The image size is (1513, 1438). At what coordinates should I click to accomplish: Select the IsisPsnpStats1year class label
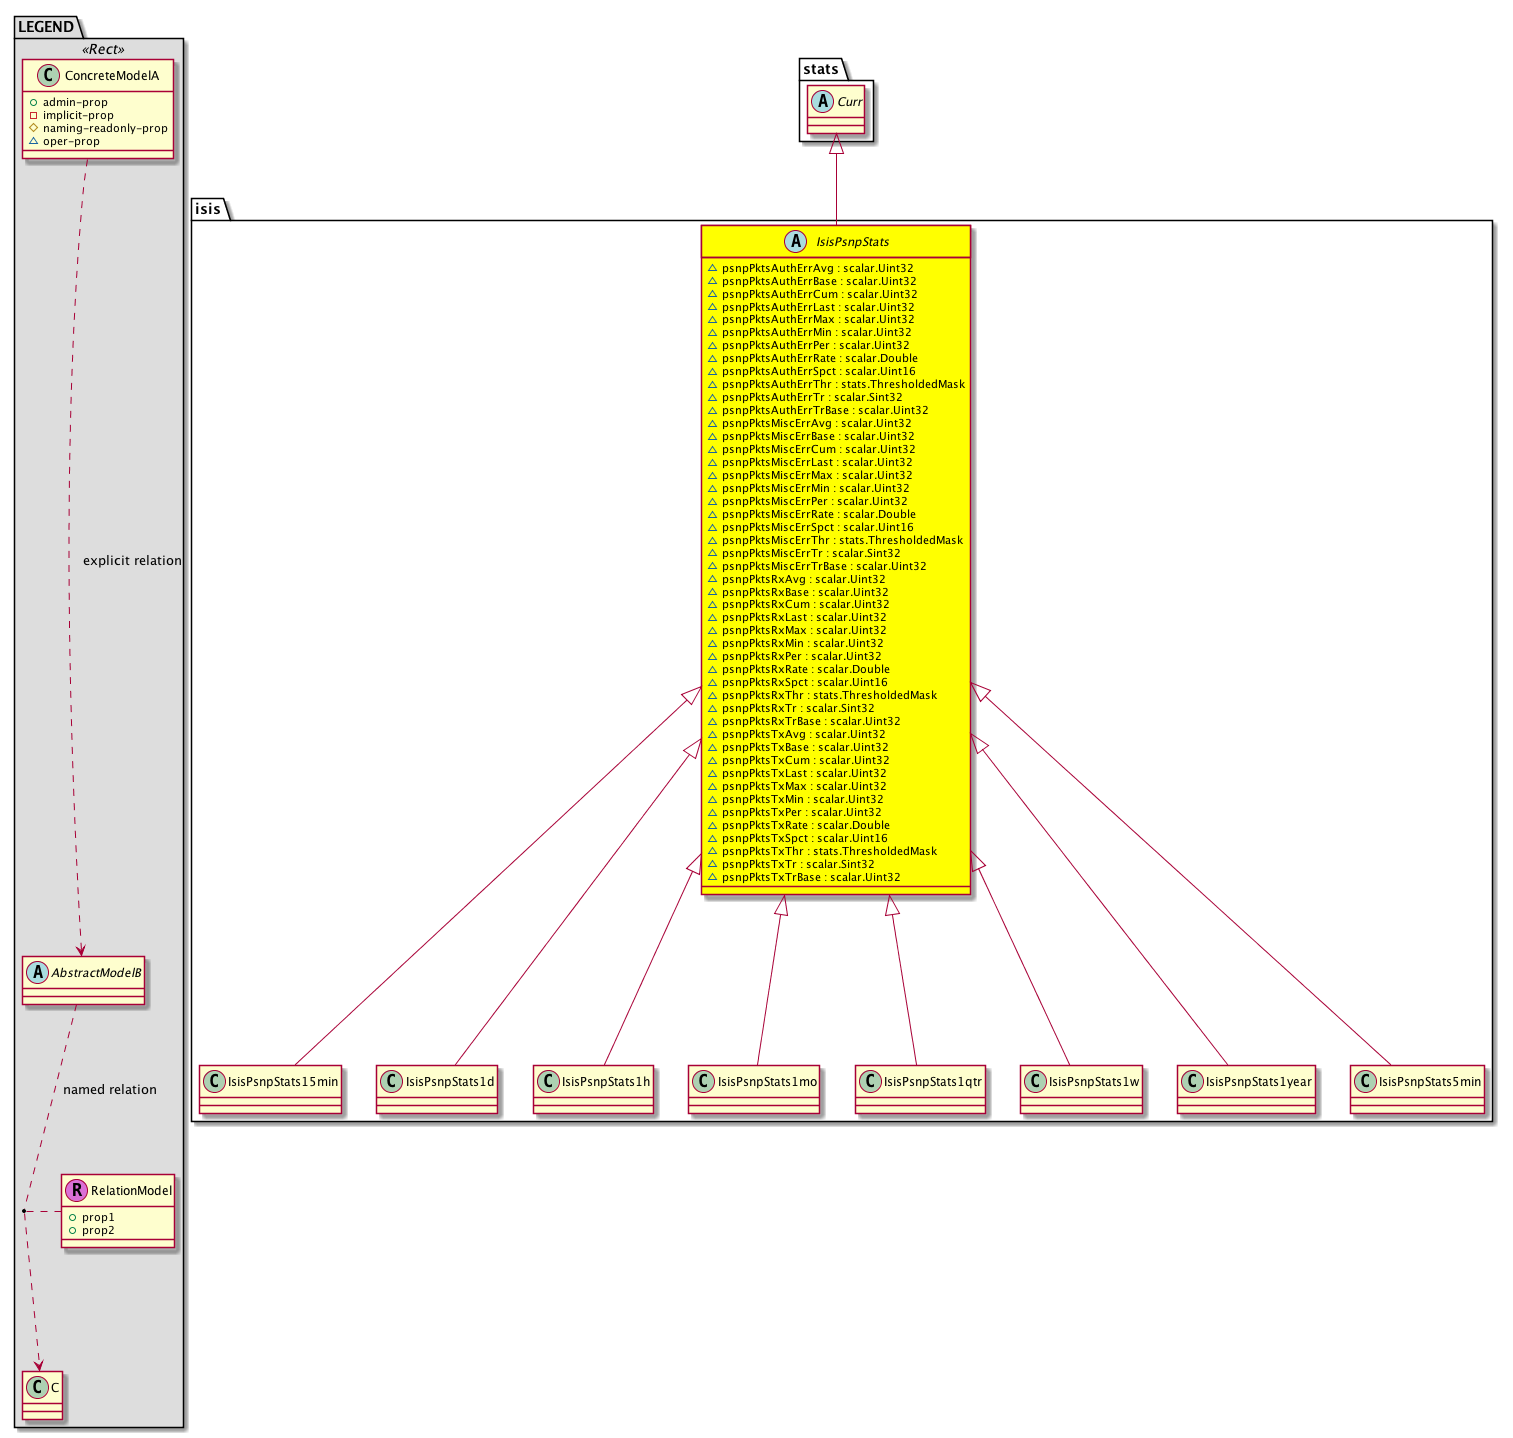1258,1081
